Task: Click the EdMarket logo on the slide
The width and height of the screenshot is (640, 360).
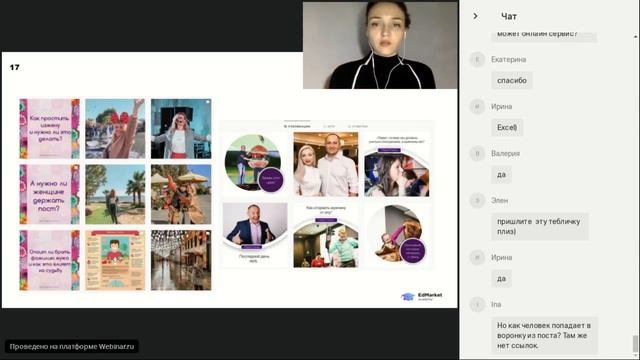Action: [x=421, y=296]
